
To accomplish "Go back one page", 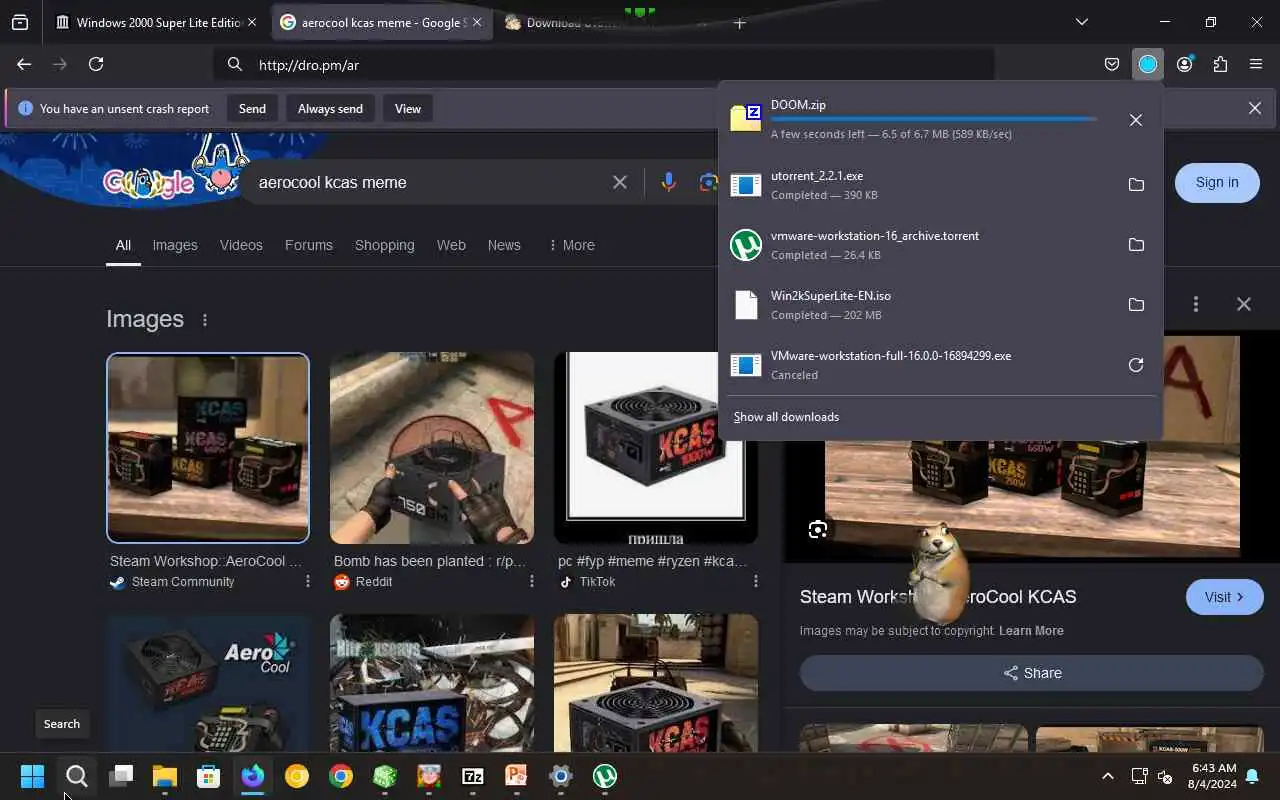I will point(24,64).
